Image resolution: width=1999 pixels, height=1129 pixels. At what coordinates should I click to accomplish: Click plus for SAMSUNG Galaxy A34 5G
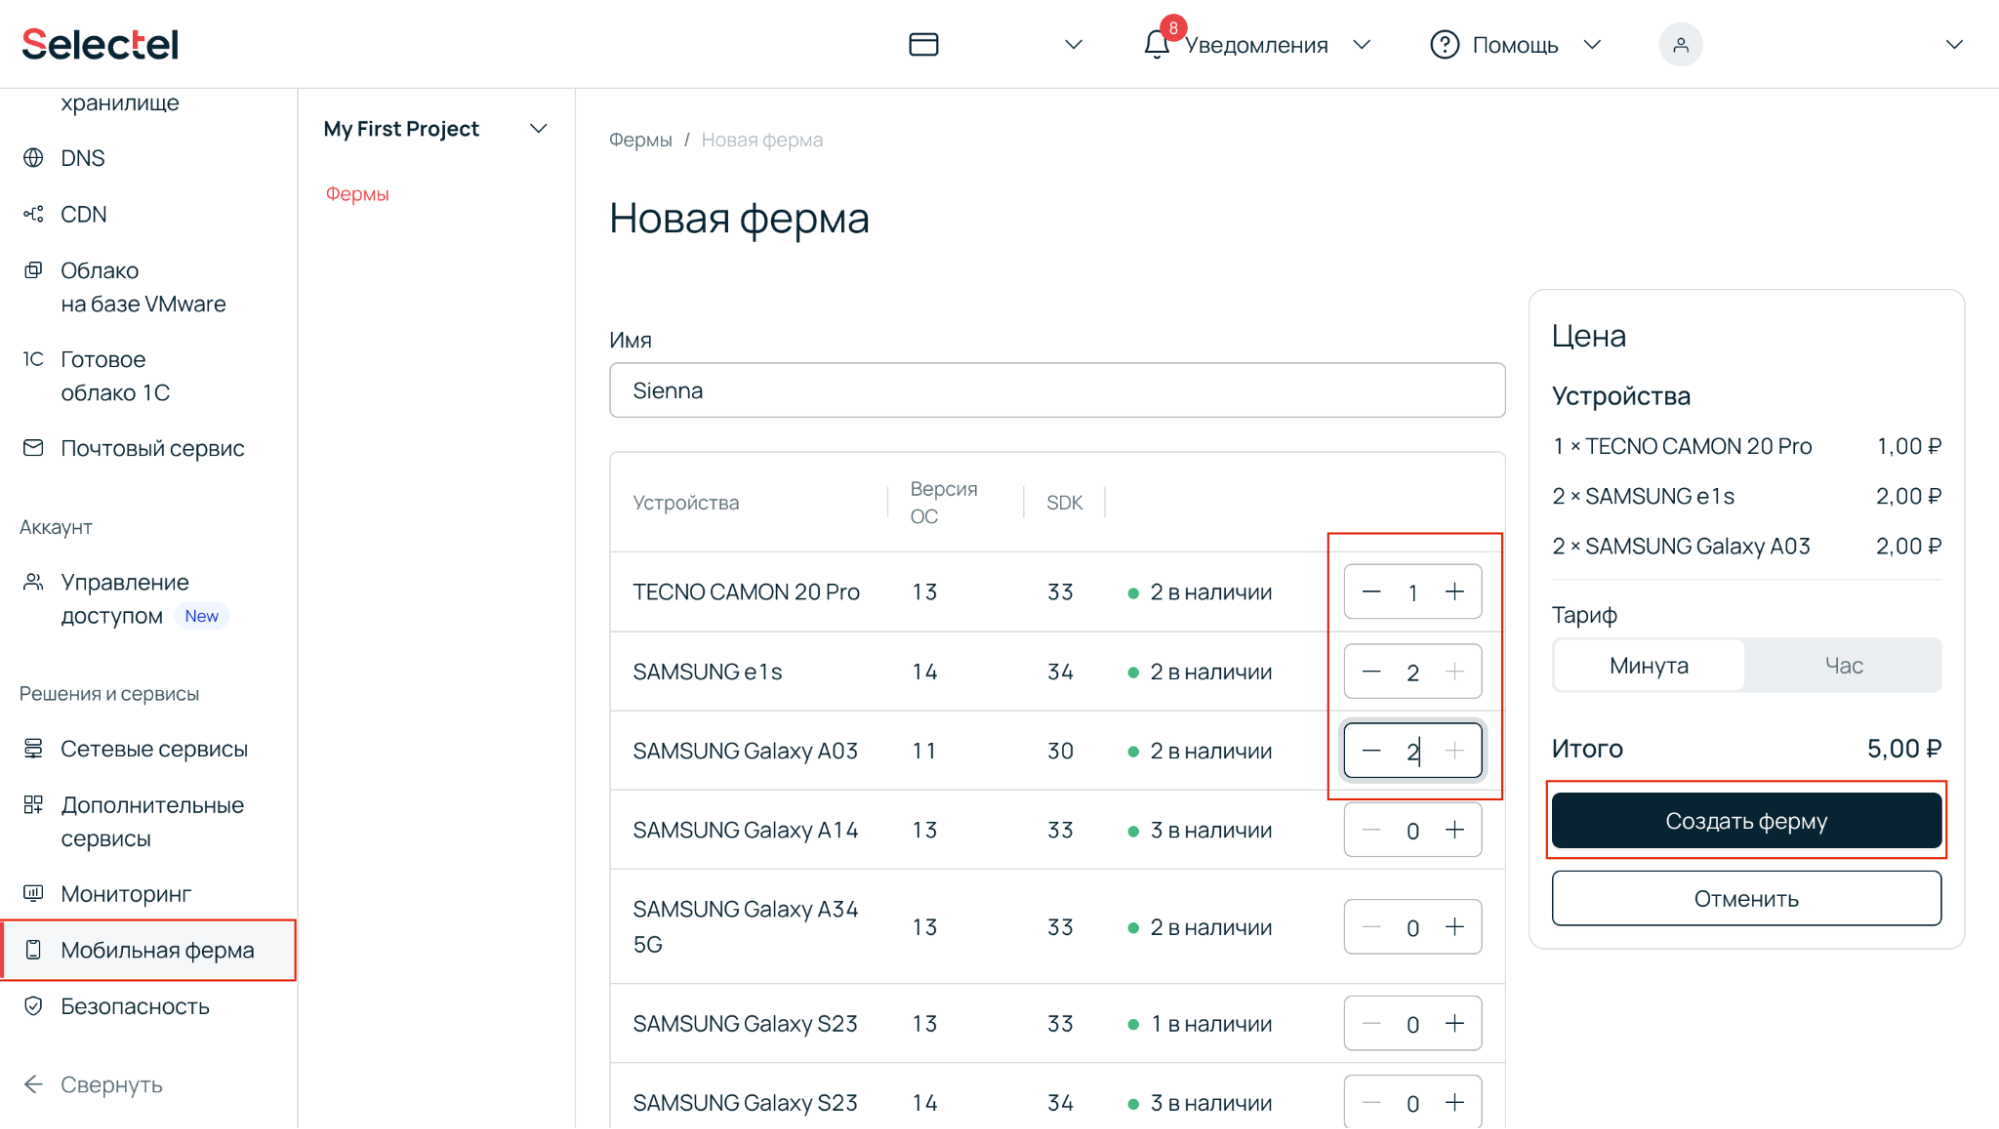(x=1455, y=927)
